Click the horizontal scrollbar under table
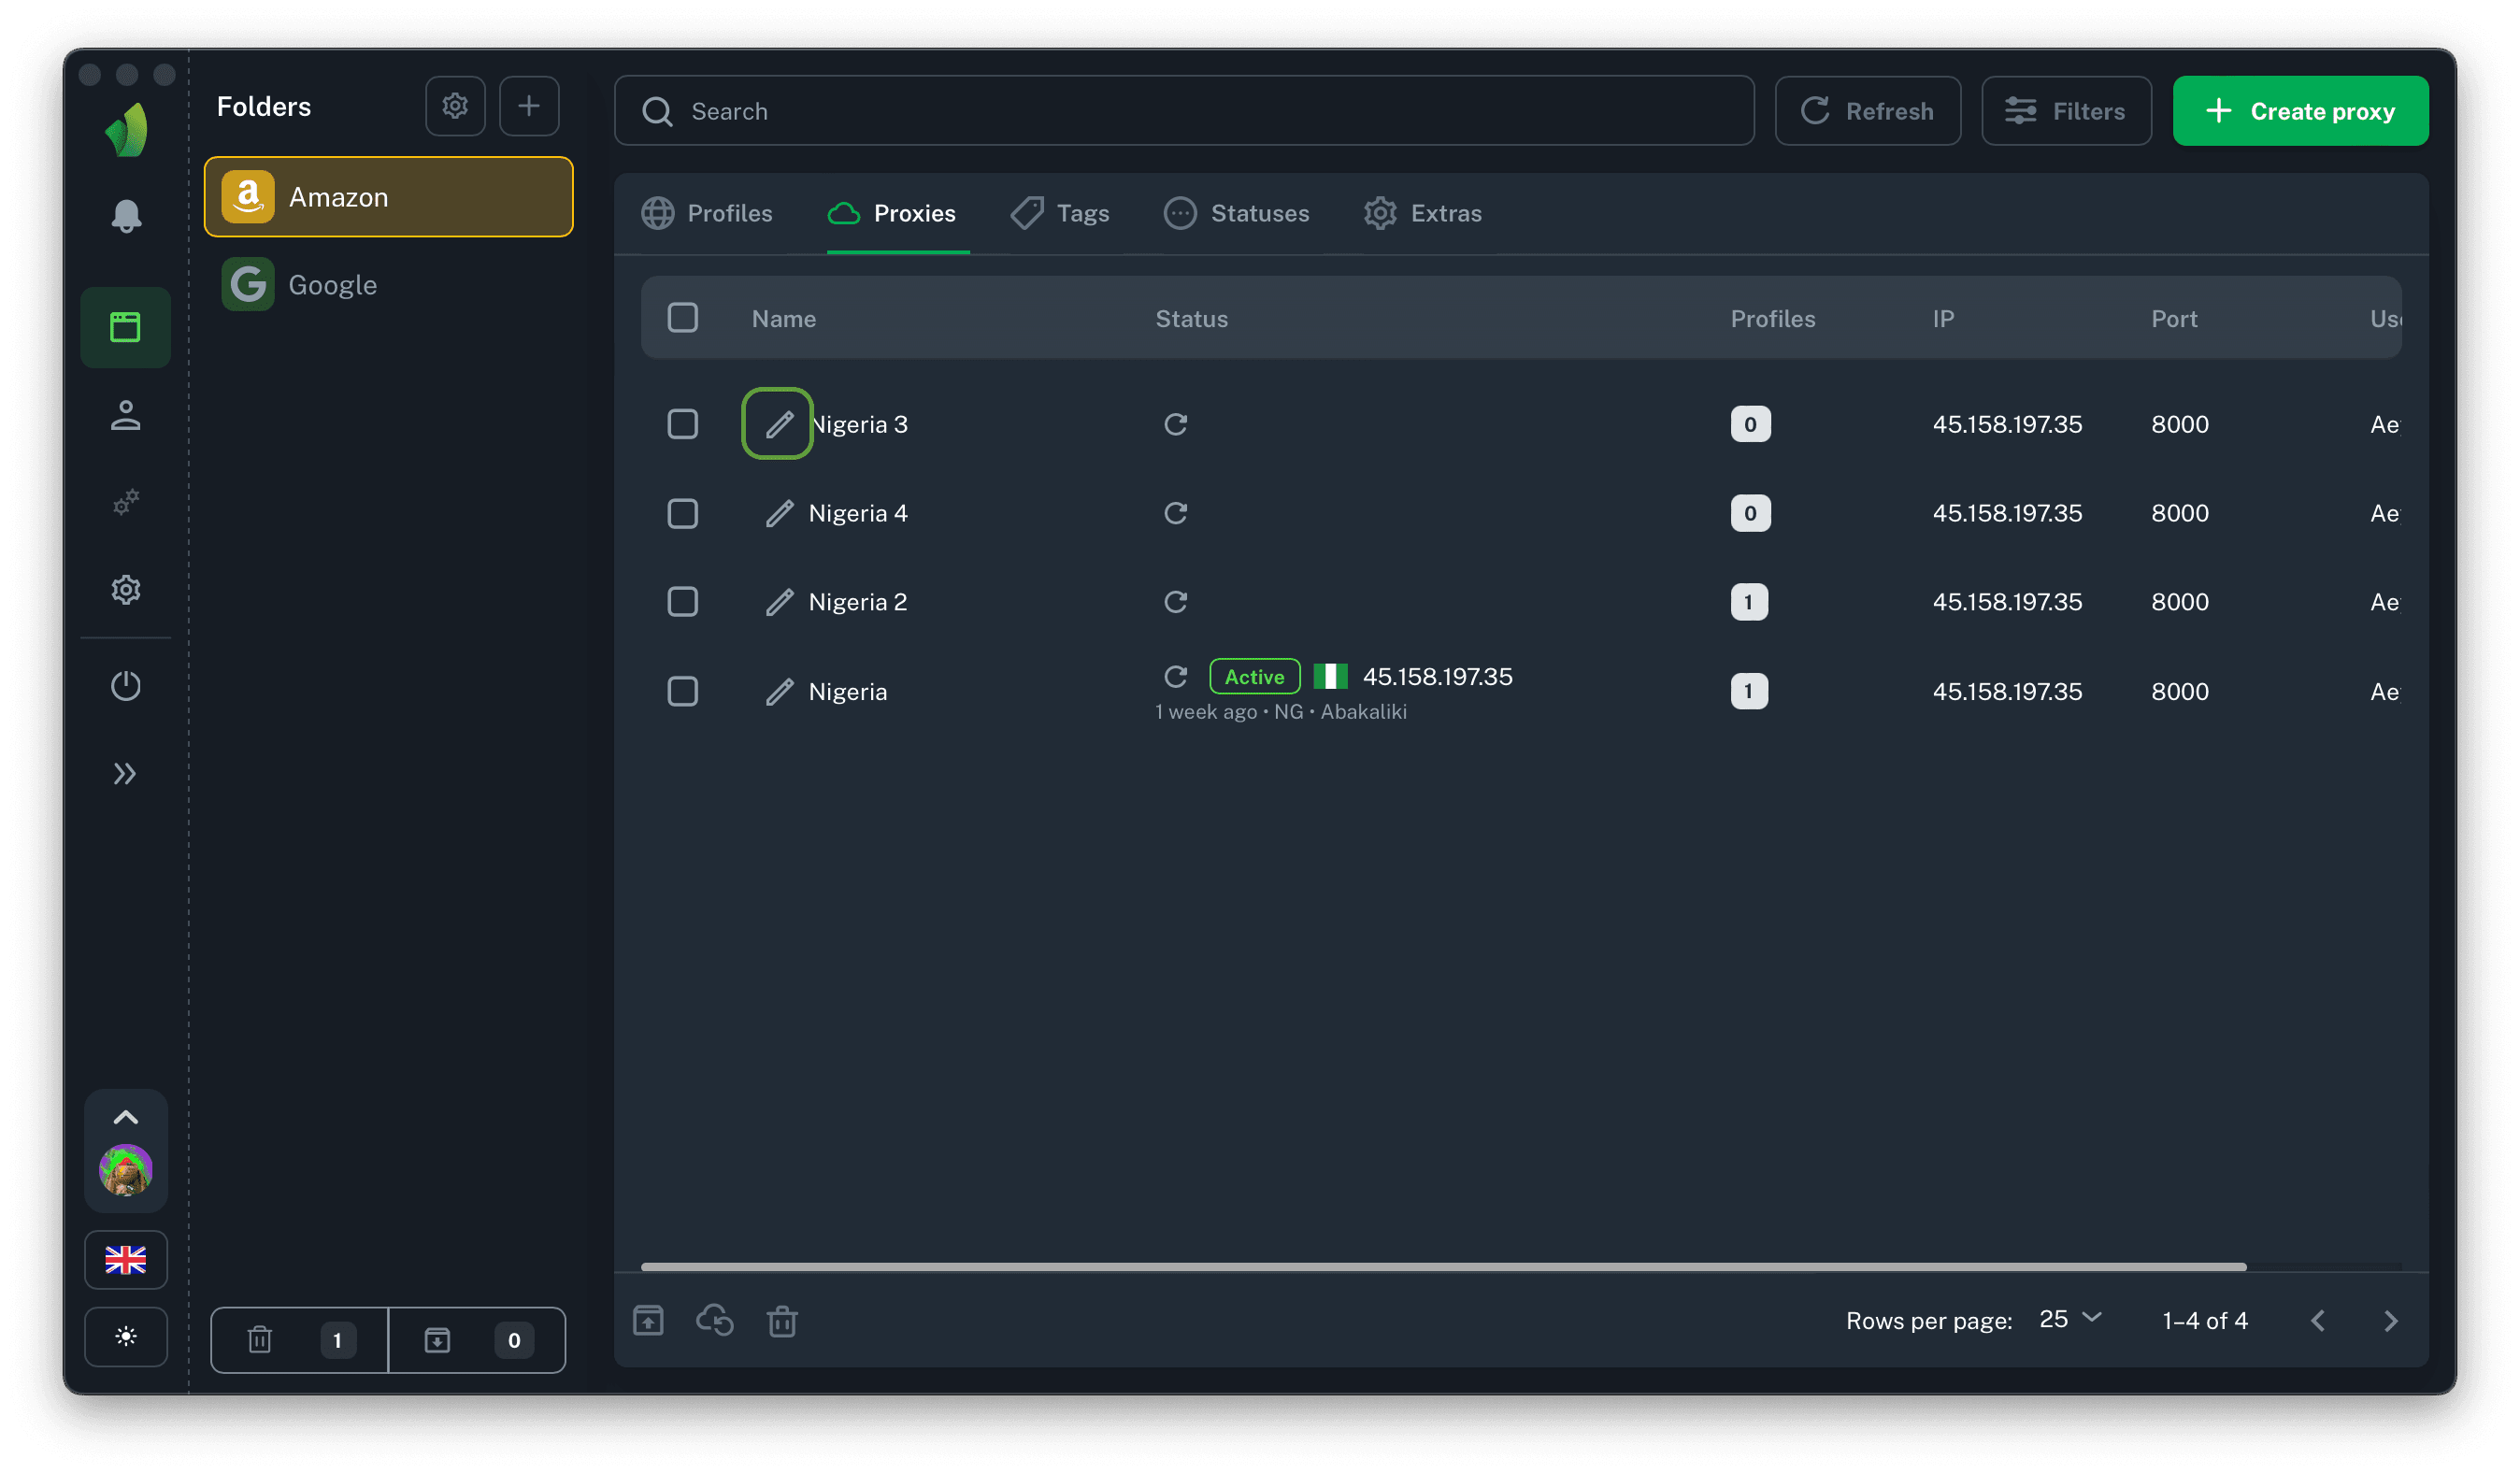The height and width of the screenshot is (1473, 2520). point(1443,1267)
